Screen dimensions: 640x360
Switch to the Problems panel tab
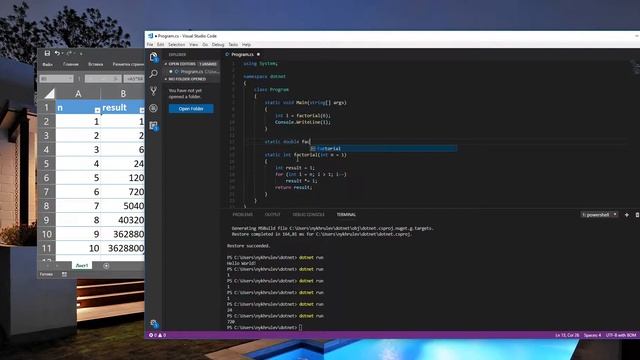(242, 215)
